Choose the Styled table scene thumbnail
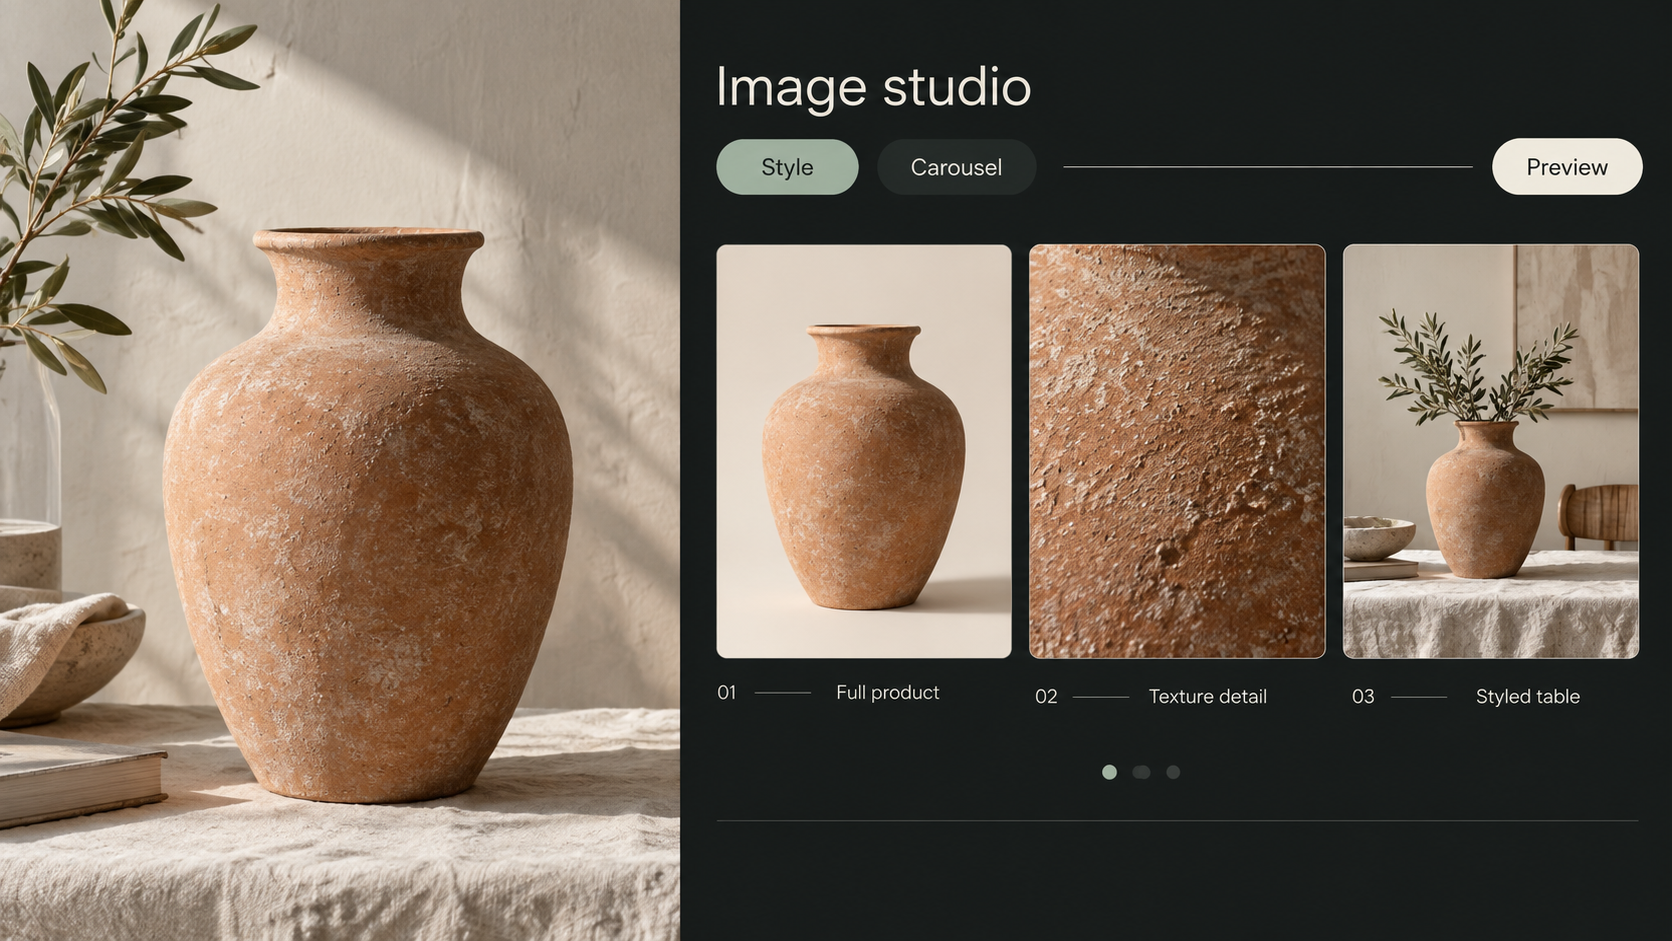Viewport: 1672px width, 941px height. pos(1491,451)
